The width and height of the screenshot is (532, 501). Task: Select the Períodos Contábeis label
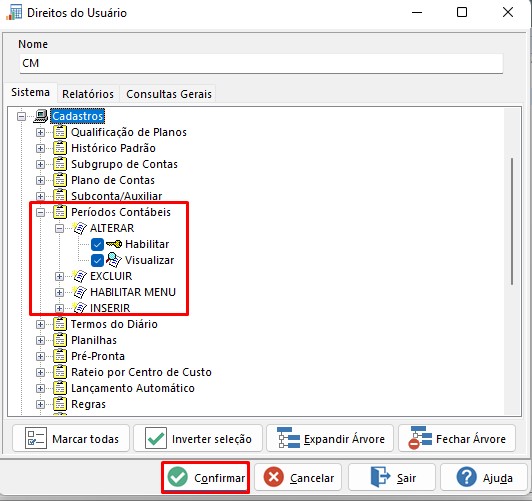pyautogui.click(x=121, y=212)
